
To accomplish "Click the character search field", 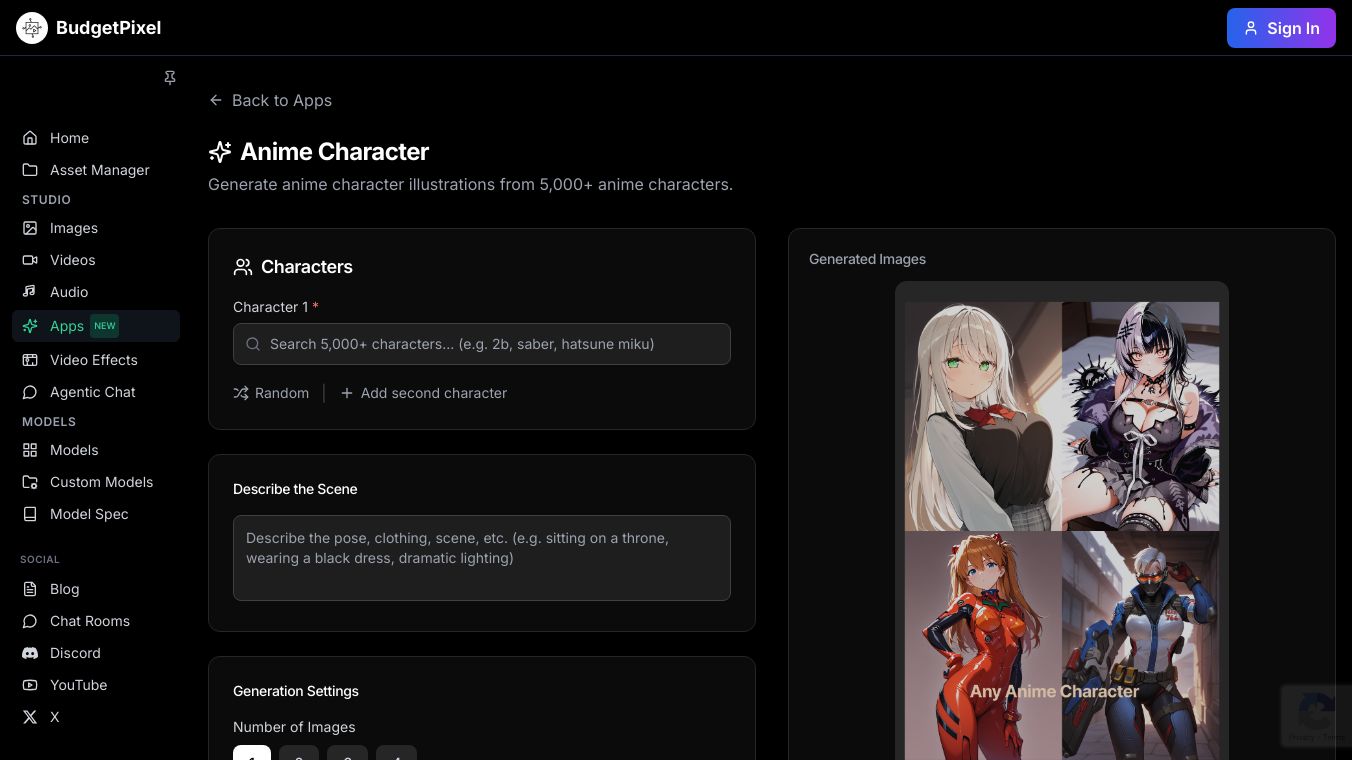I will (x=482, y=344).
